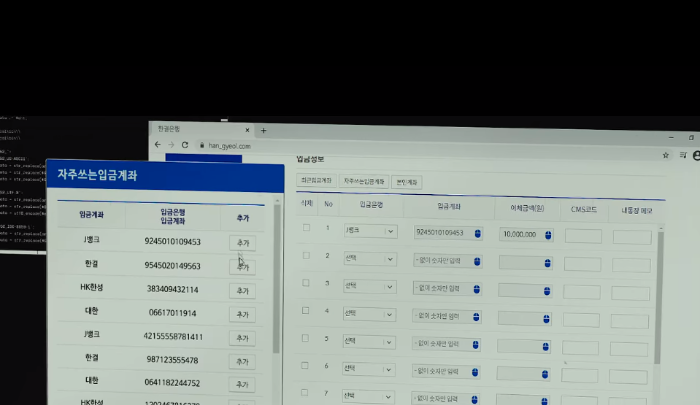Open the 선택 bank dropdown in row 7
The width and height of the screenshot is (700, 405).
[x=368, y=396]
